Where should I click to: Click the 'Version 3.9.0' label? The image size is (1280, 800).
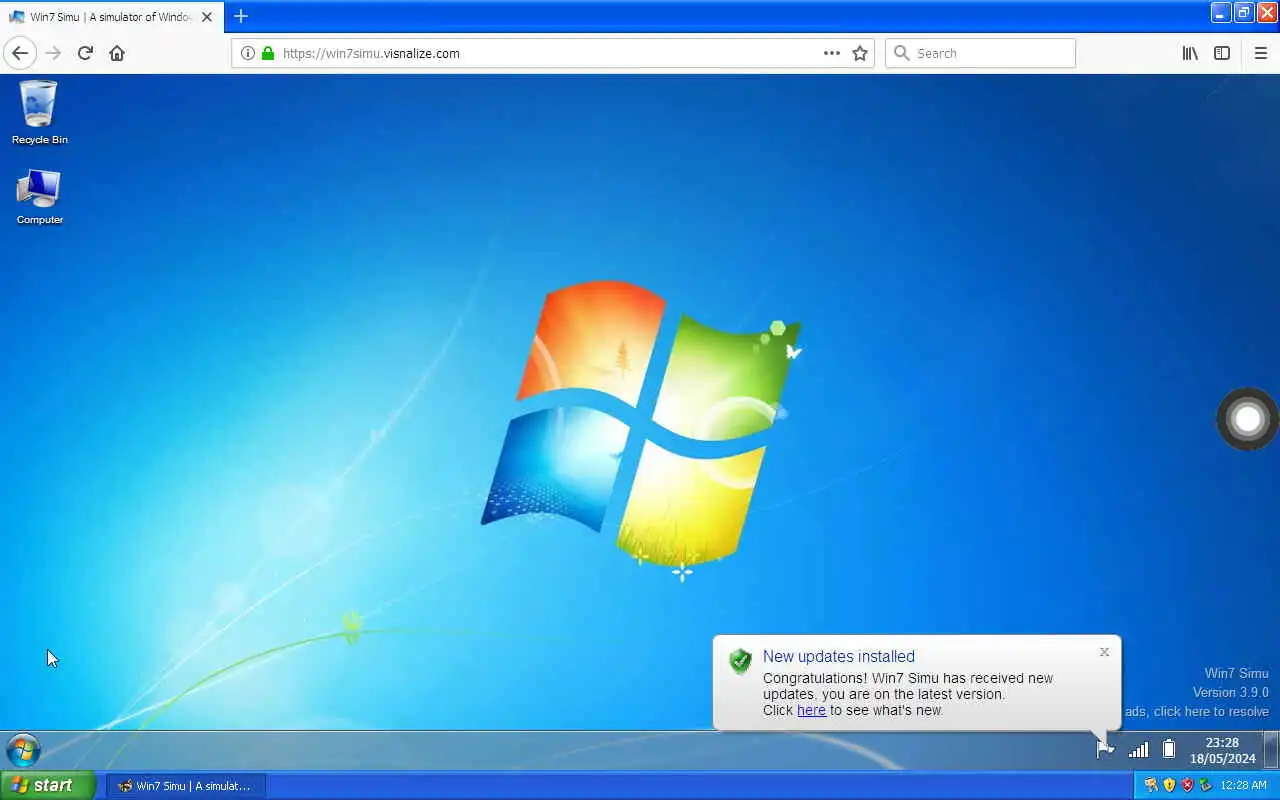(1230, 692)
